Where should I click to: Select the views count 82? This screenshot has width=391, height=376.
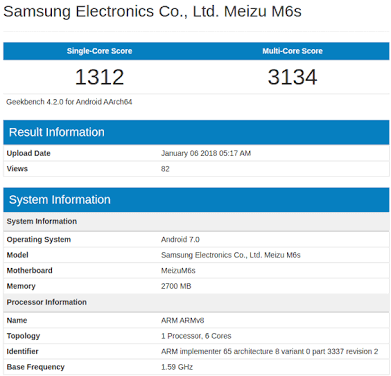pos(165,169)
